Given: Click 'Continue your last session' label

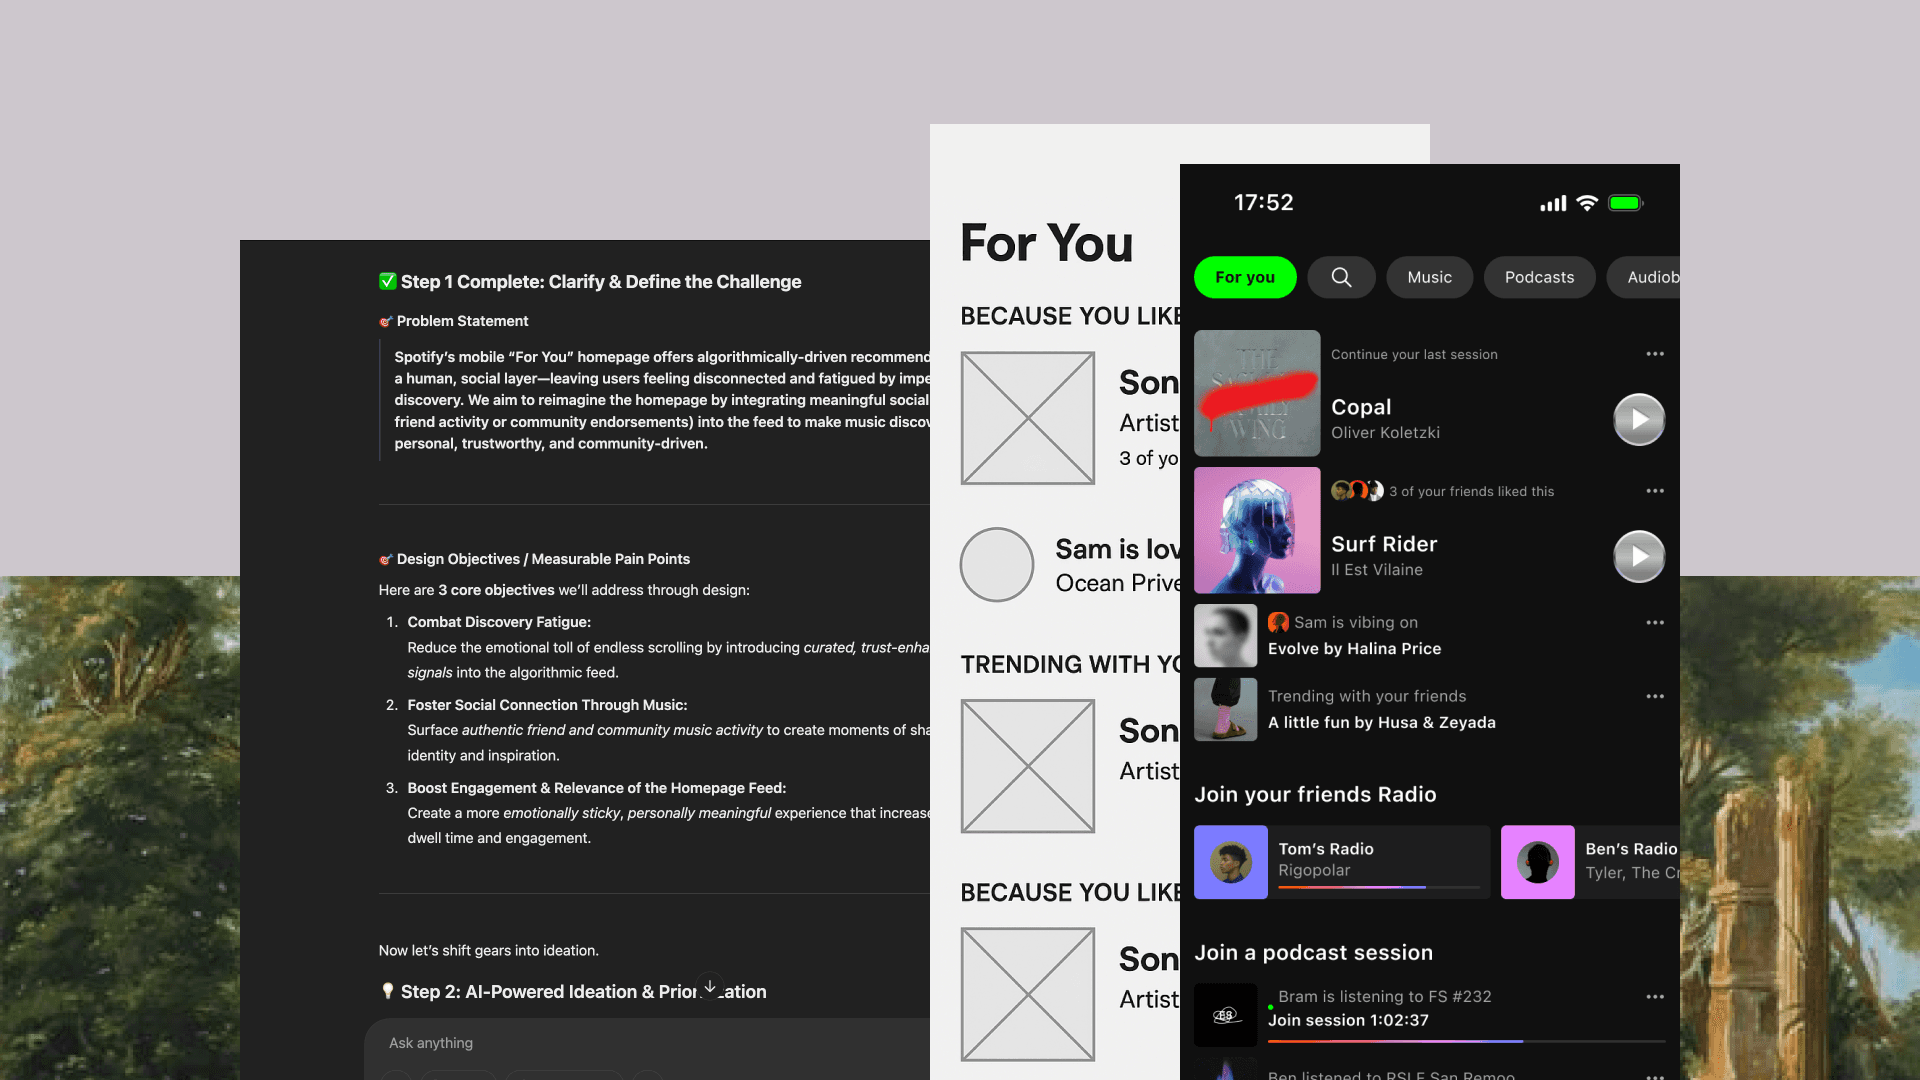Looking at the screenshot, I should point(1414,355).
